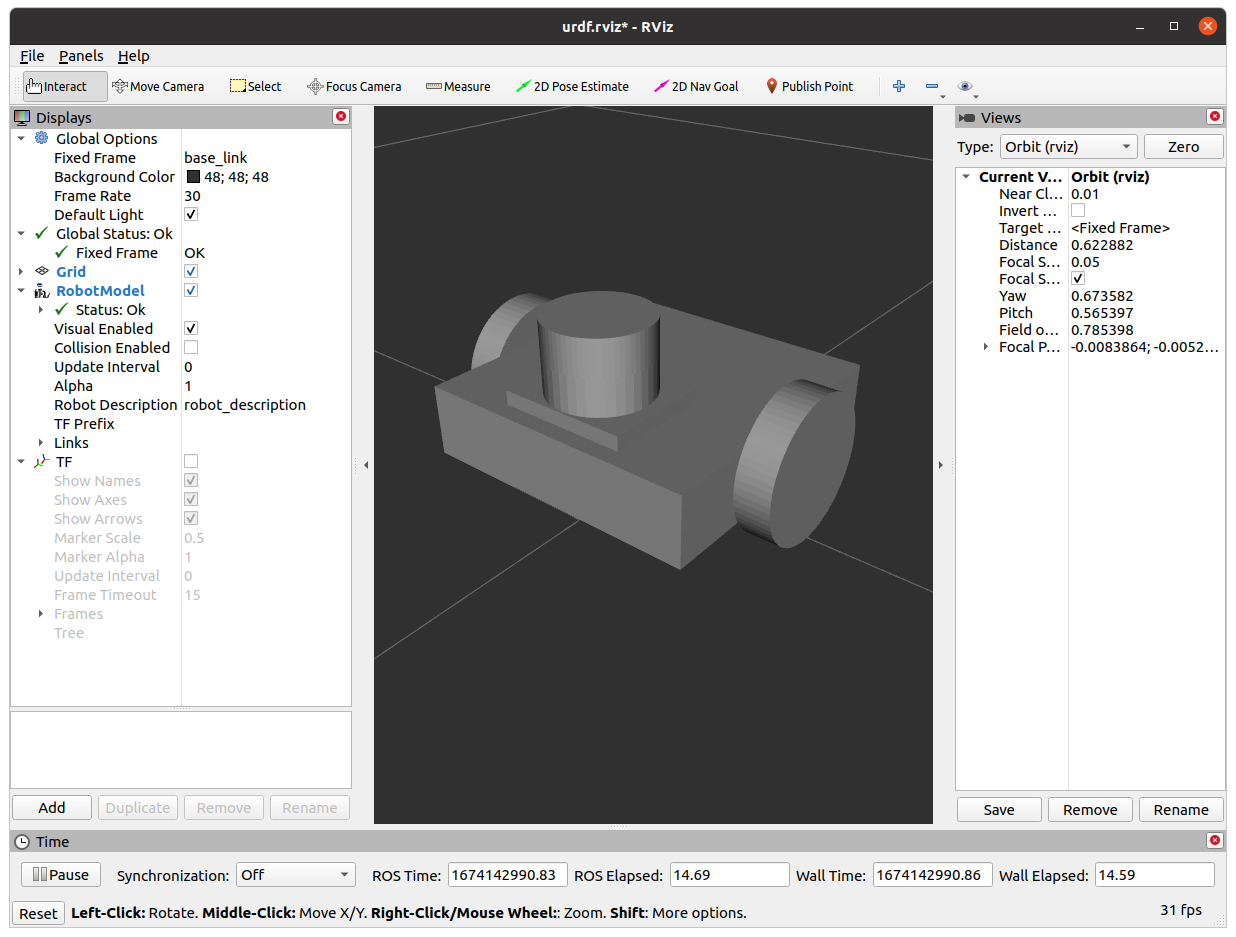Close the Time panel

(x=1215, y=841)
